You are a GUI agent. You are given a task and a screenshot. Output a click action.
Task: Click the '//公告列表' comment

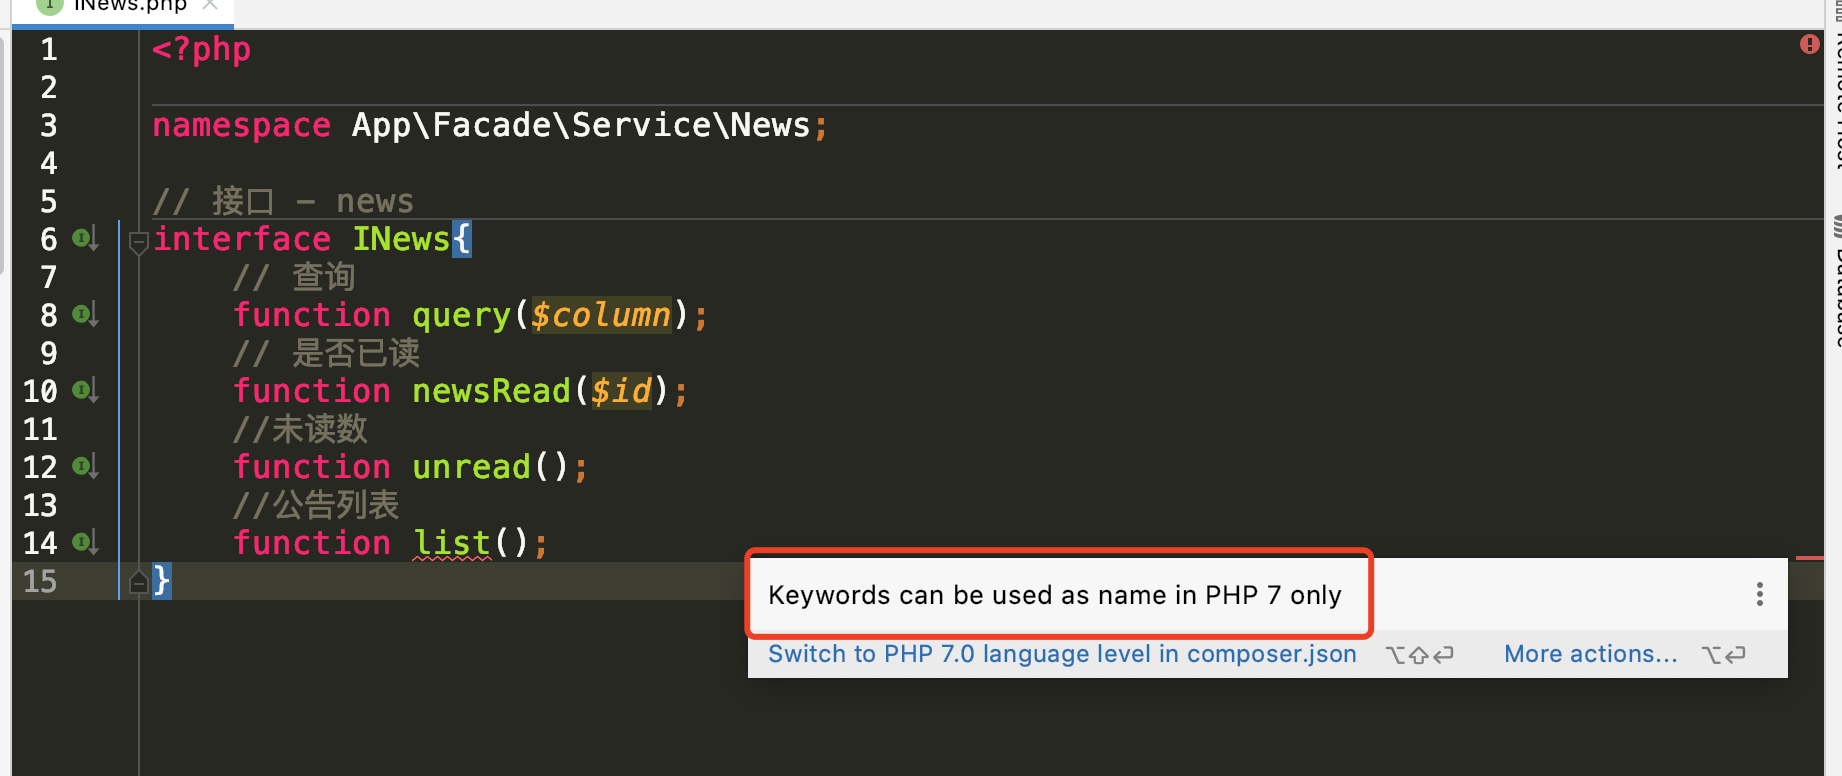[x=316, y=505]
